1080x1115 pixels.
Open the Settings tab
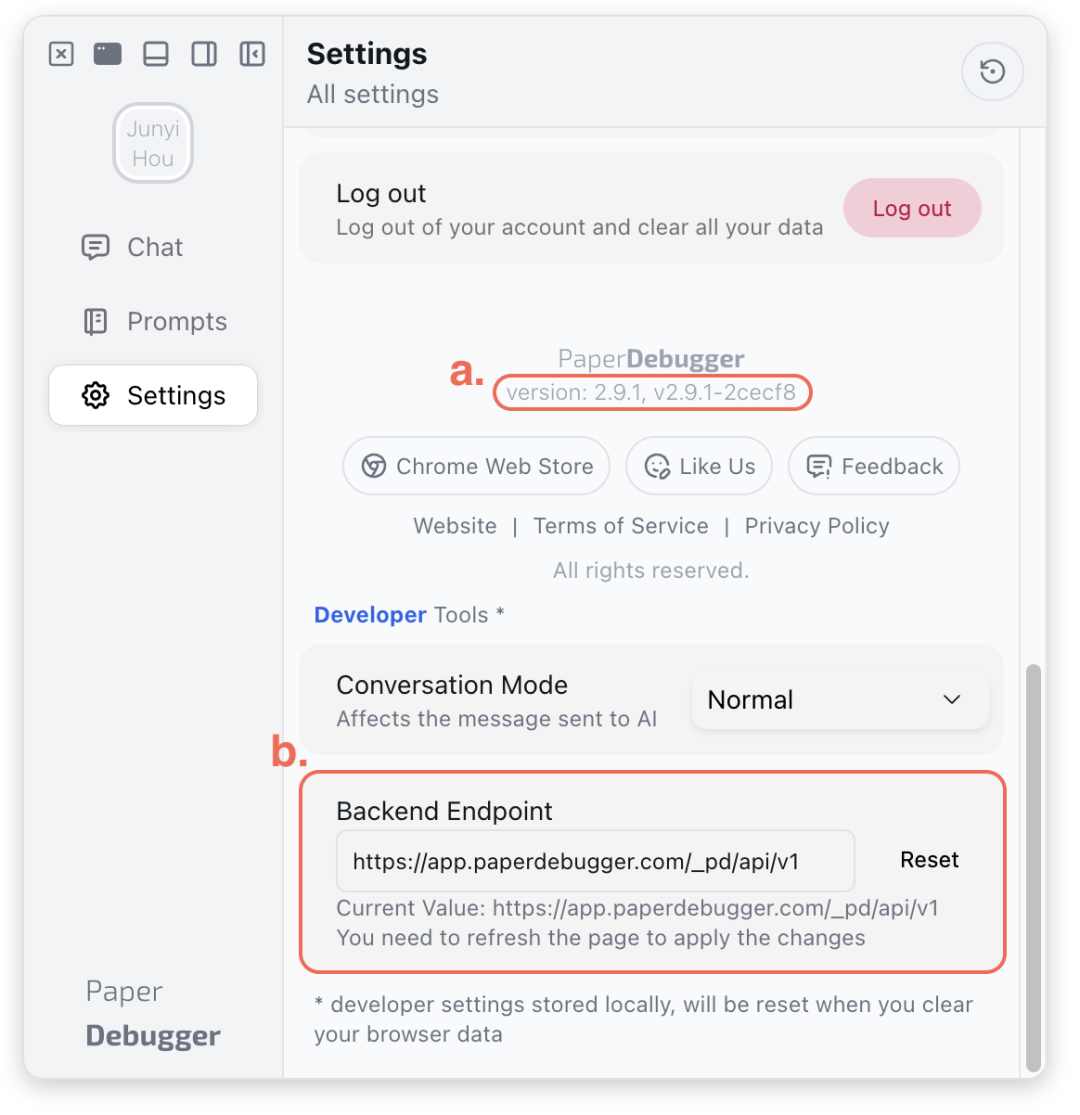tap(152, 395)
